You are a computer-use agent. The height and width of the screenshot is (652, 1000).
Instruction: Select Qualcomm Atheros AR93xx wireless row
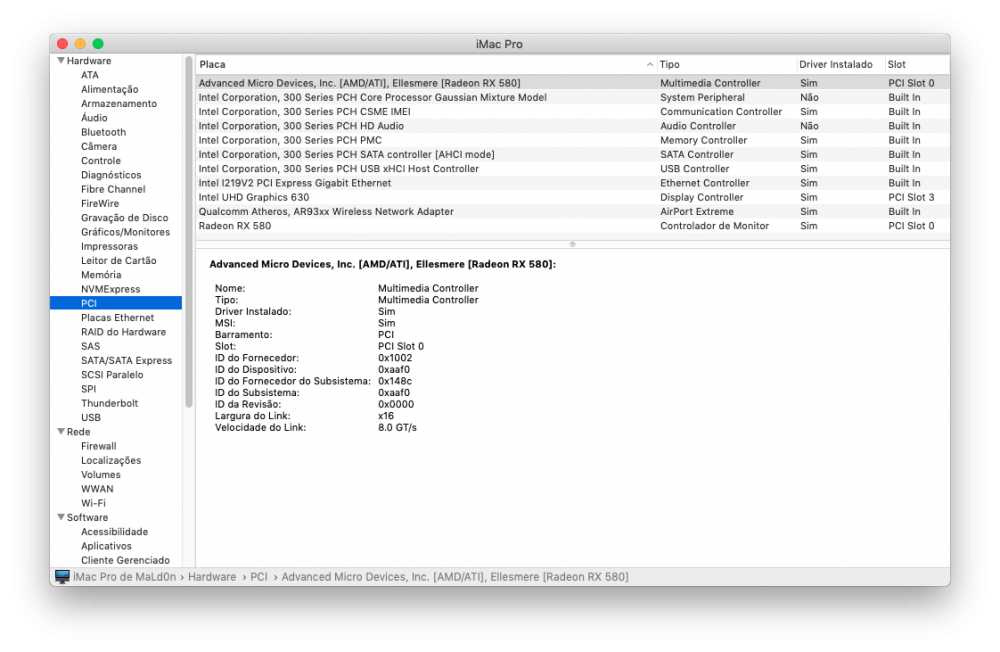click(x=573, y=211)
